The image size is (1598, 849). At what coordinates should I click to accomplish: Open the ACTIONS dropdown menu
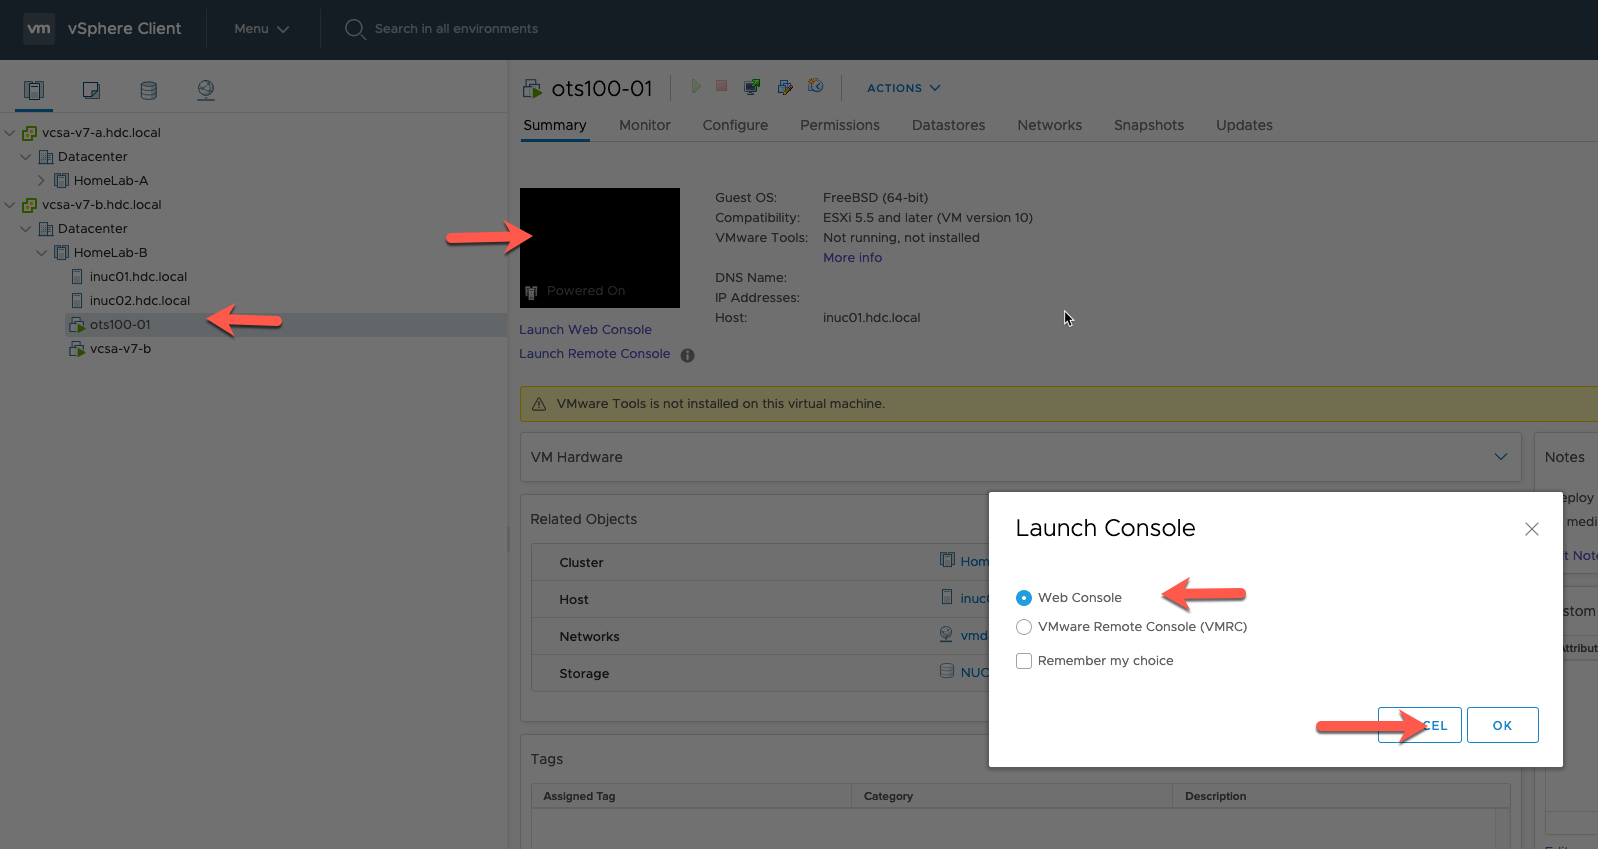pyautogui.click(x=903, y=88)
